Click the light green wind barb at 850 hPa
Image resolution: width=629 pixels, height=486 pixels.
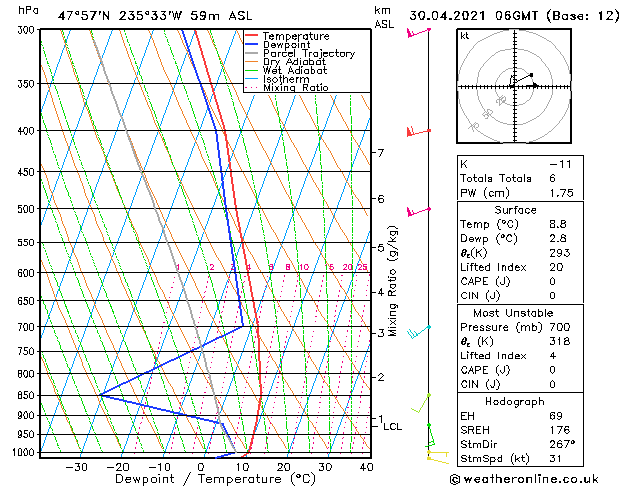(421, 403)
